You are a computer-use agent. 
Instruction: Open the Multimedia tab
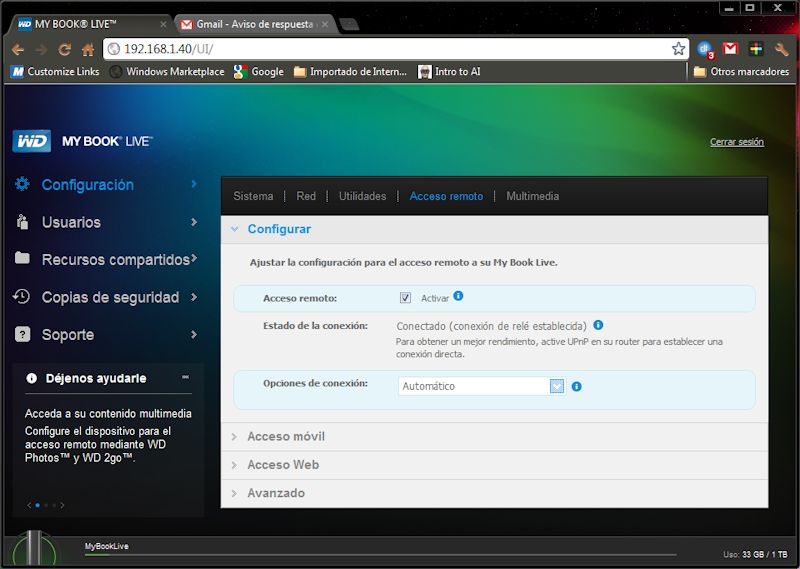[532, 196]
